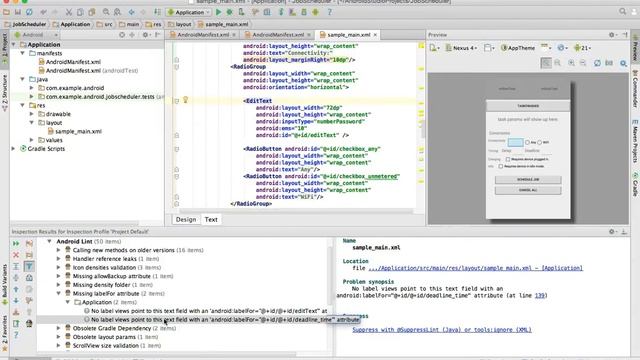Click the Copy icon in the main toolbar
This screenshot has width=640, height=360.
[x=80, y=12]
